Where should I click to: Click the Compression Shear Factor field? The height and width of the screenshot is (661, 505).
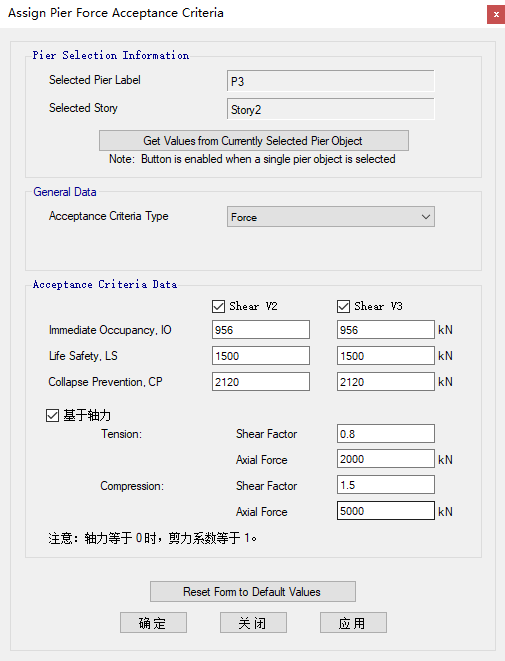click(x=385, y=485)
